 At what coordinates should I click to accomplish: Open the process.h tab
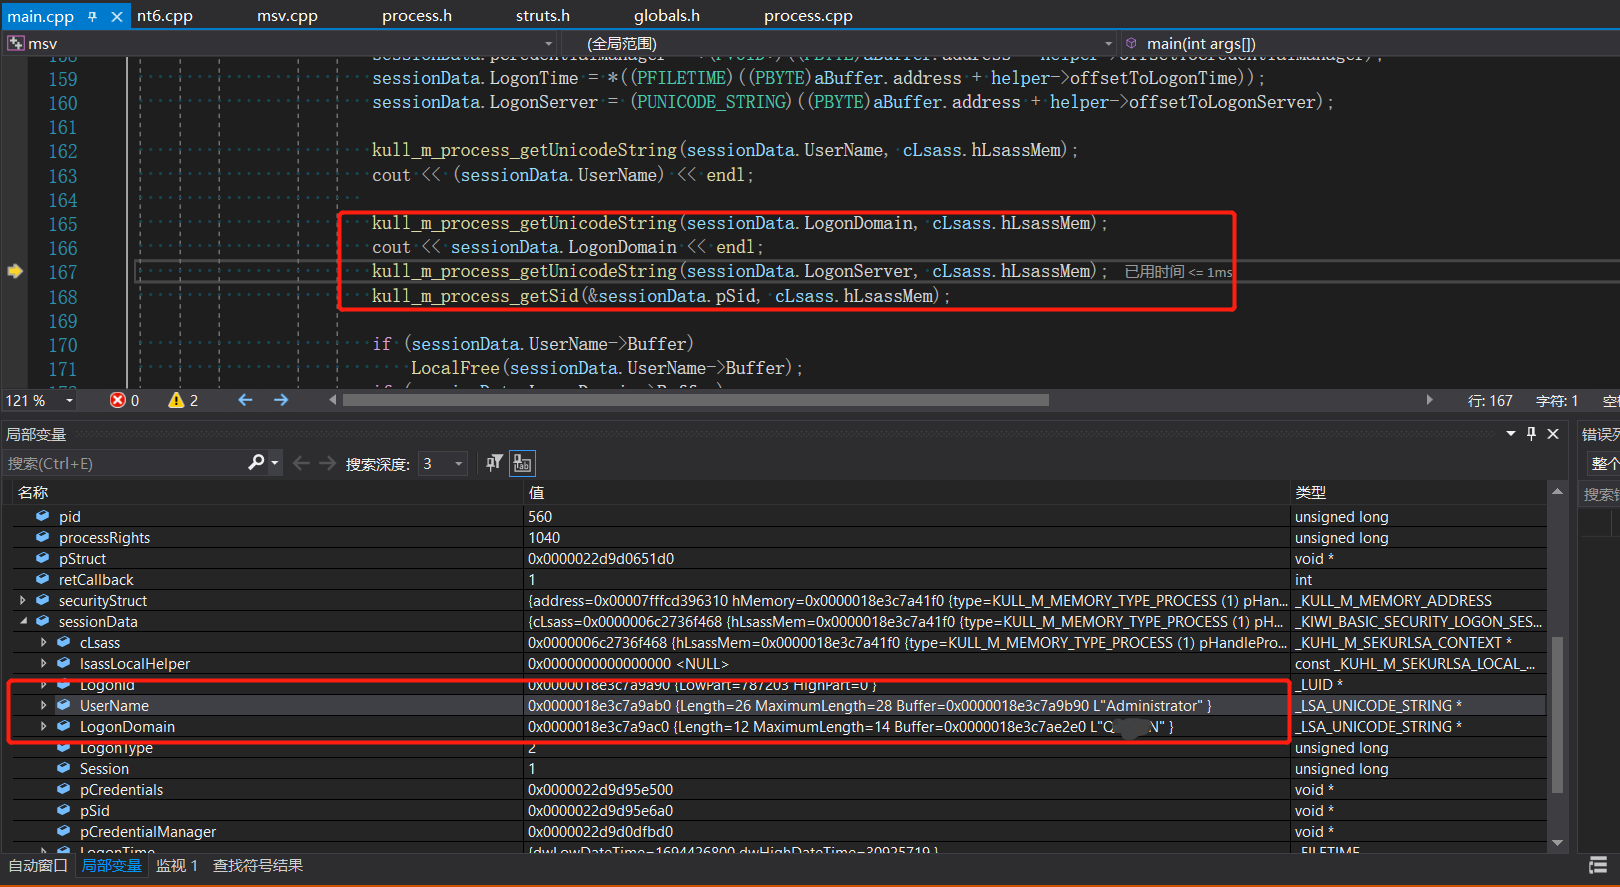coord(417,16)
